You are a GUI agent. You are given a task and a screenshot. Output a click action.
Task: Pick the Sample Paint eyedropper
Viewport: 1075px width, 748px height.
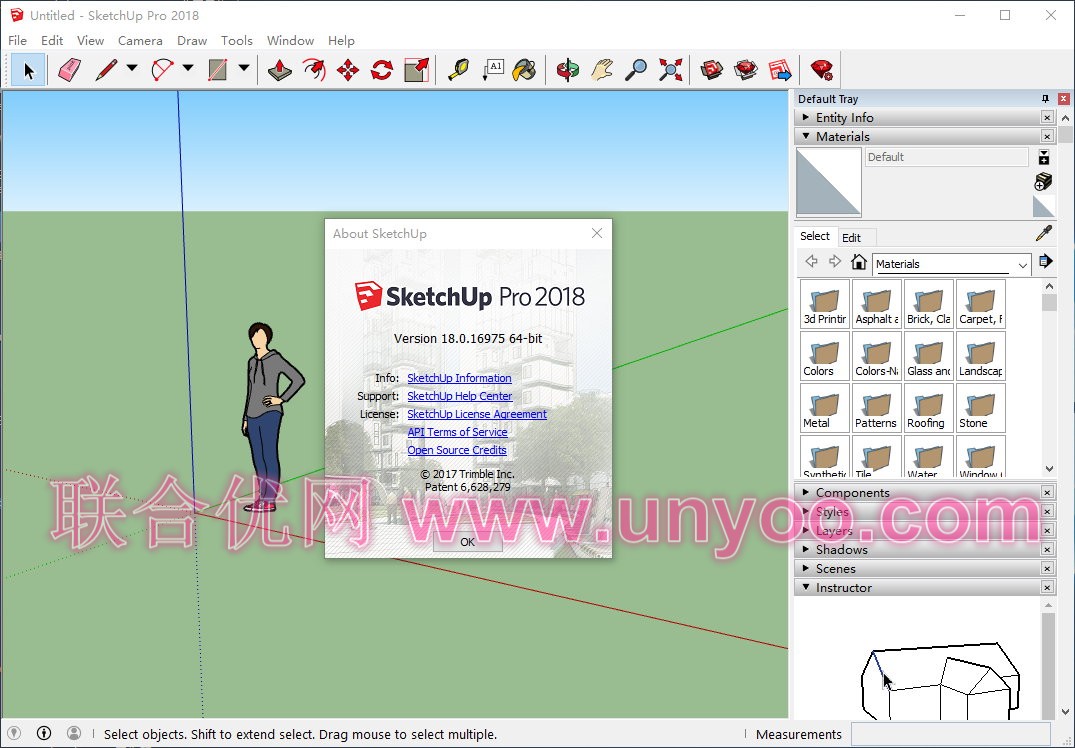point(1043,234)
